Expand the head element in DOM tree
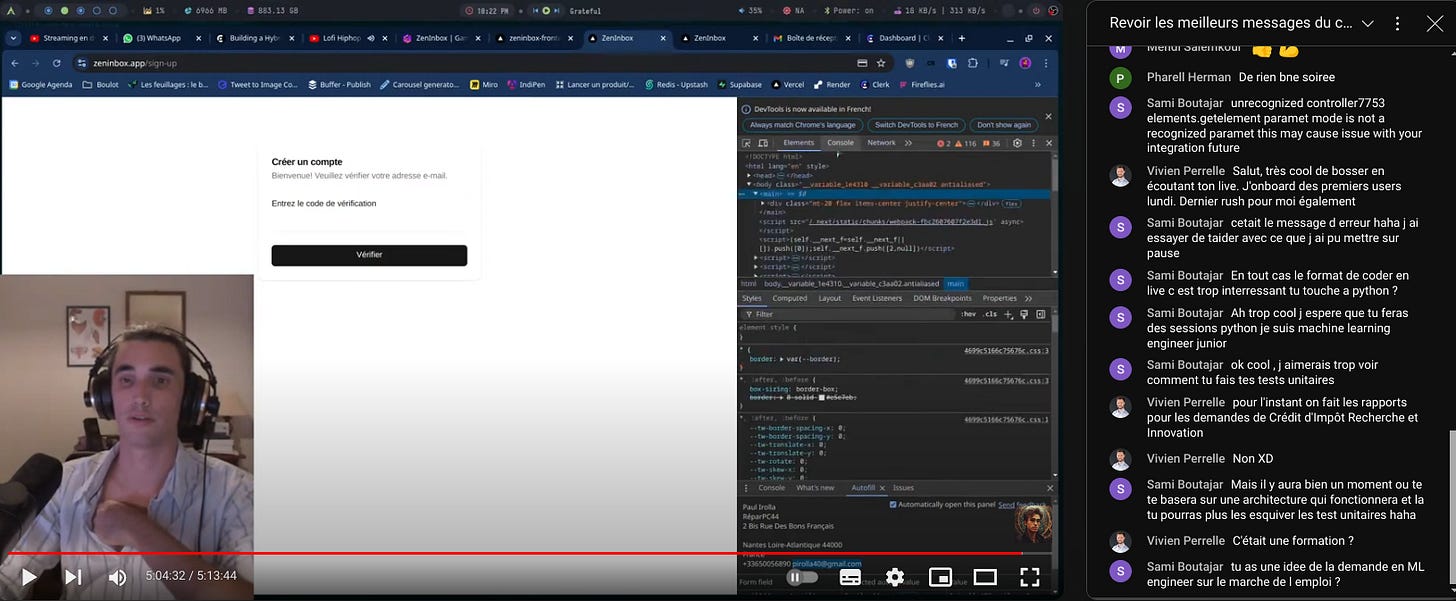Screen dimensions: 1456x601 (750, 175)
